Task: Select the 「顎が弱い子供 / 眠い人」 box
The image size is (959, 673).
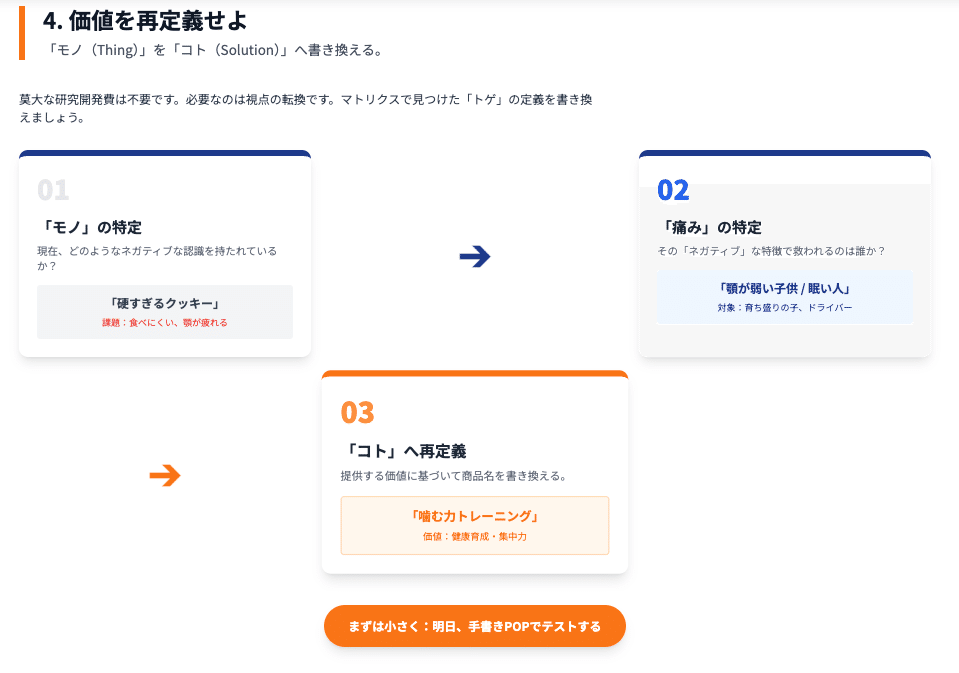Action: (785, 298)
